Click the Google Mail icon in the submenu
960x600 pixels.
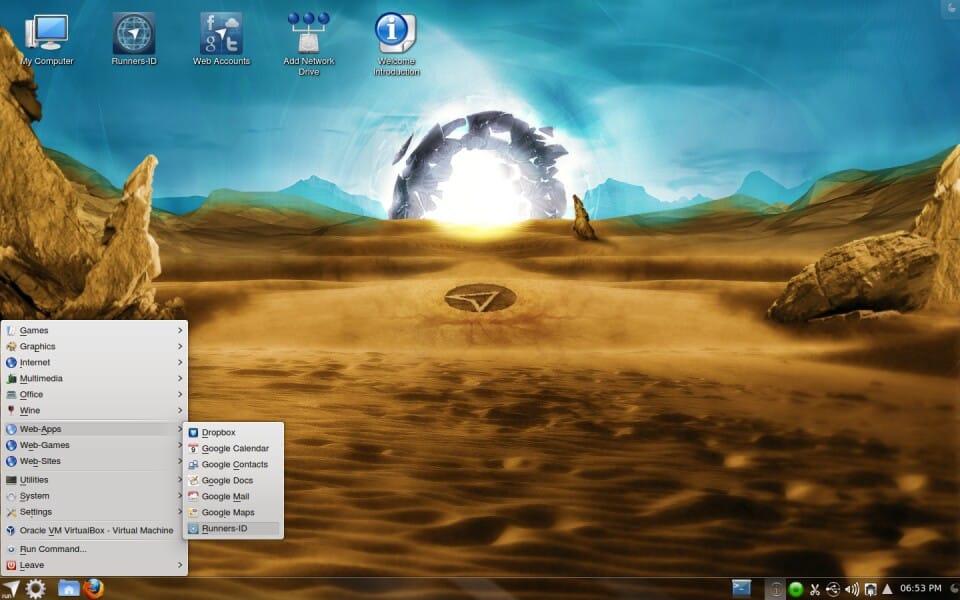tap(193, 496)
